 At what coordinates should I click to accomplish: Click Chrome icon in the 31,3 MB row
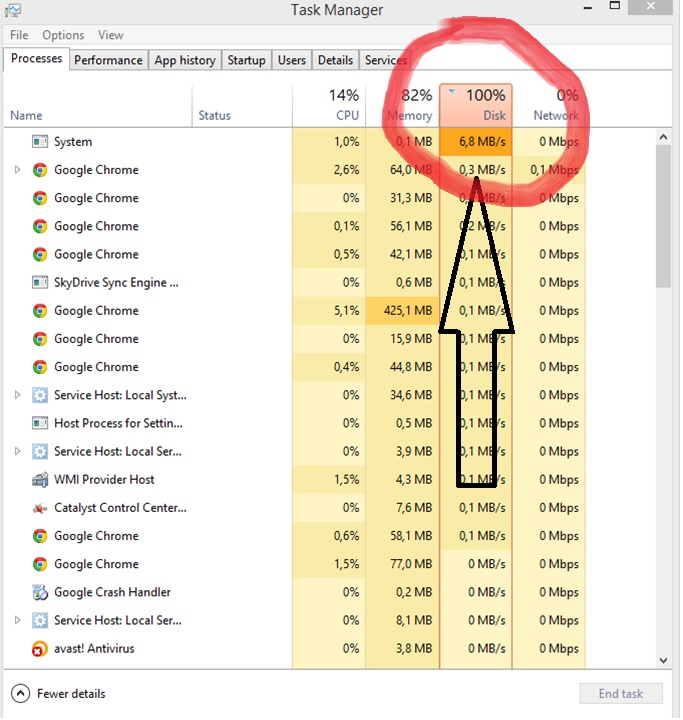pos(40,198)
